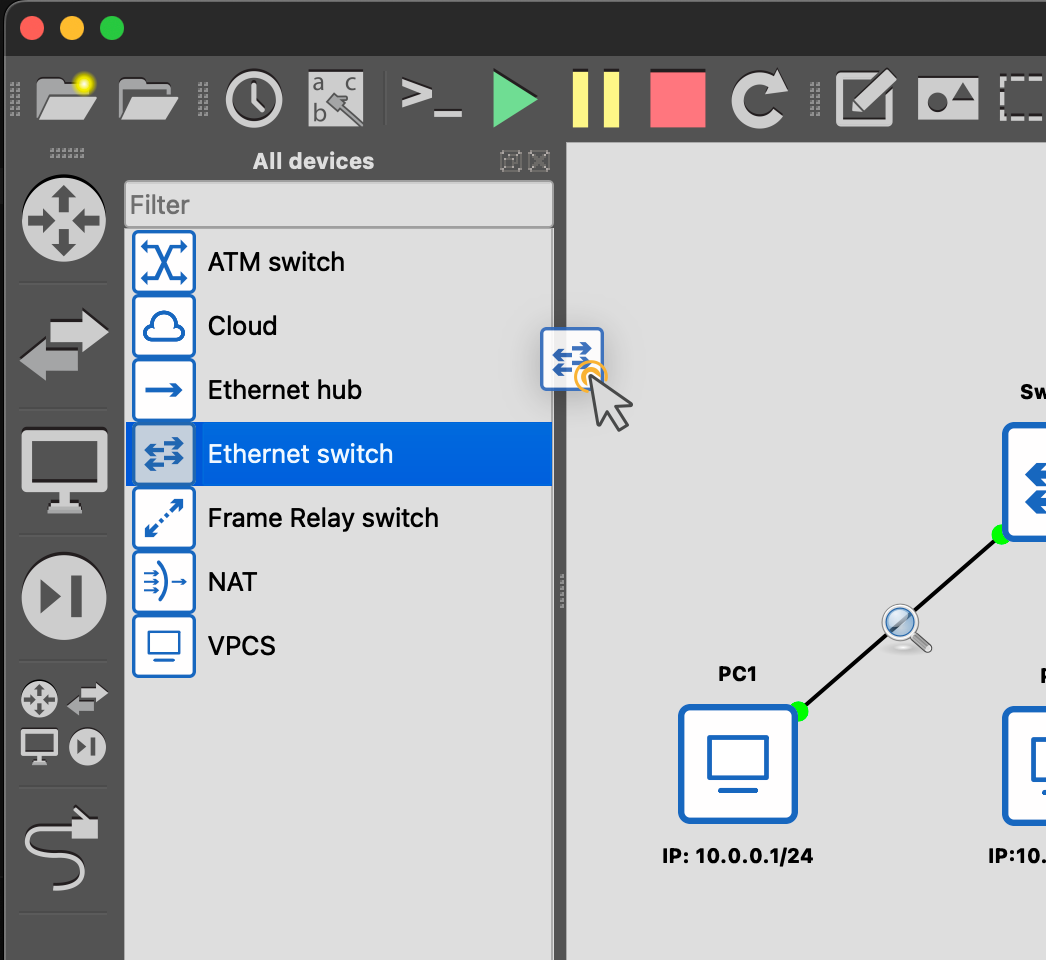
Task: Select NAT in the device list
Action: [232, 582]
